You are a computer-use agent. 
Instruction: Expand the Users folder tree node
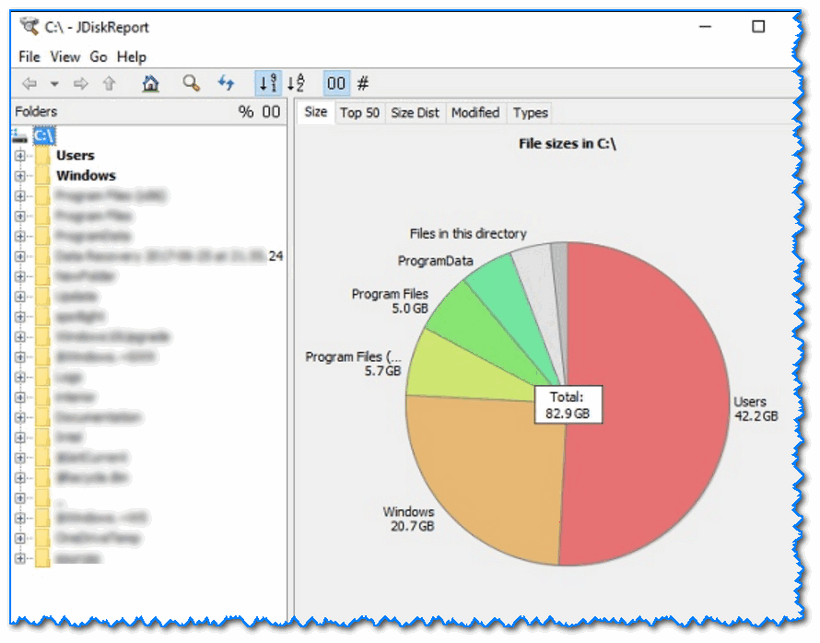pyautogui.click(x=20, y=155)
